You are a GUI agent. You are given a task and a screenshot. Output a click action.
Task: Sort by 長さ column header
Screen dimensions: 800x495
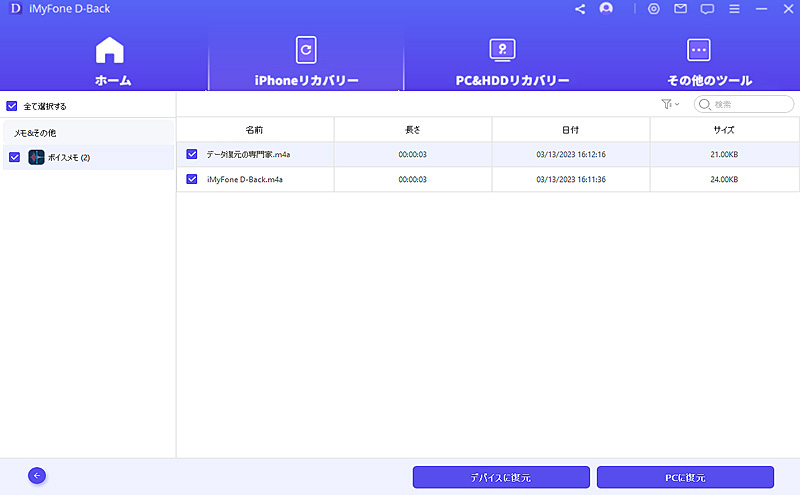pyautogui.click(x=413, y=130)
